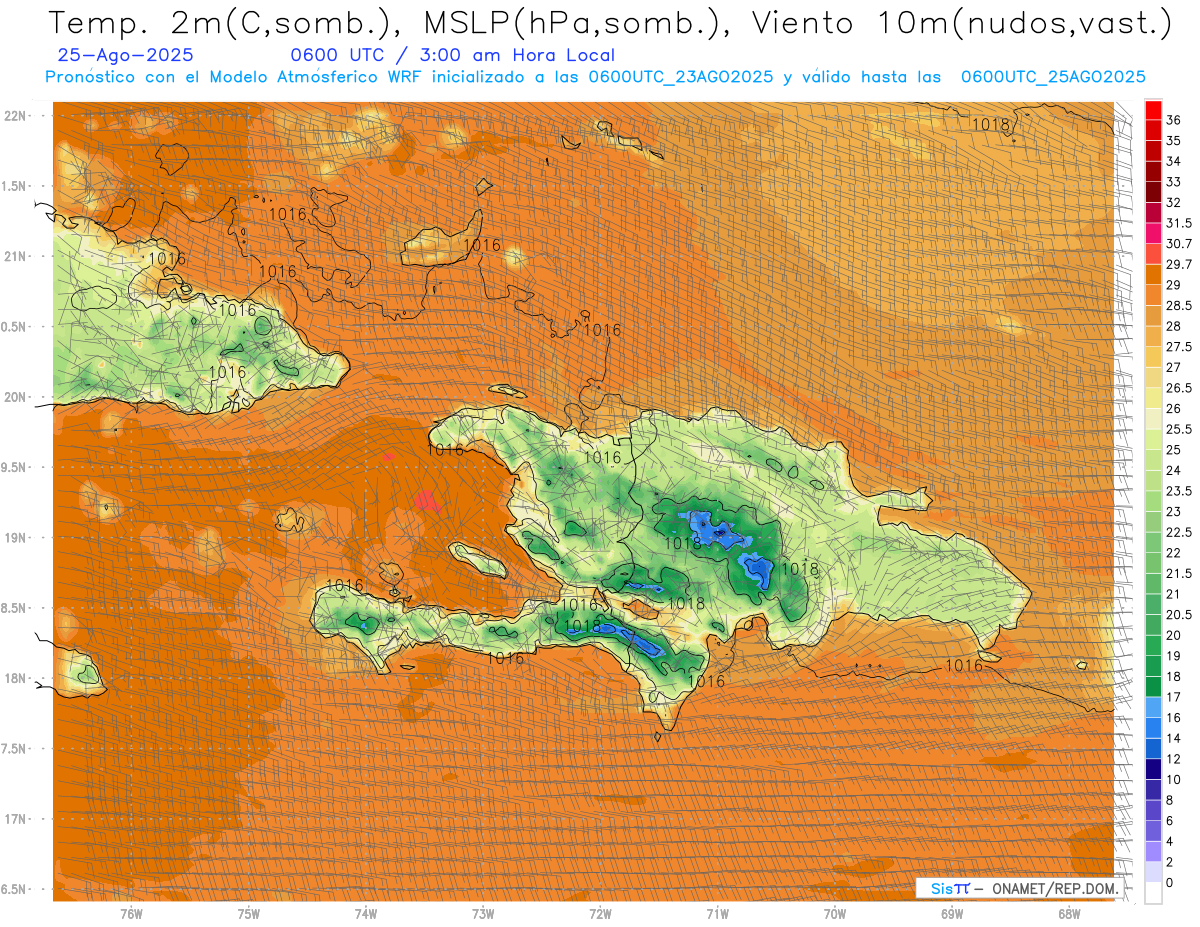Click the legend value "14"
The height and width of the screenshot is (927, 1200).
click(x=1174, y=738)
